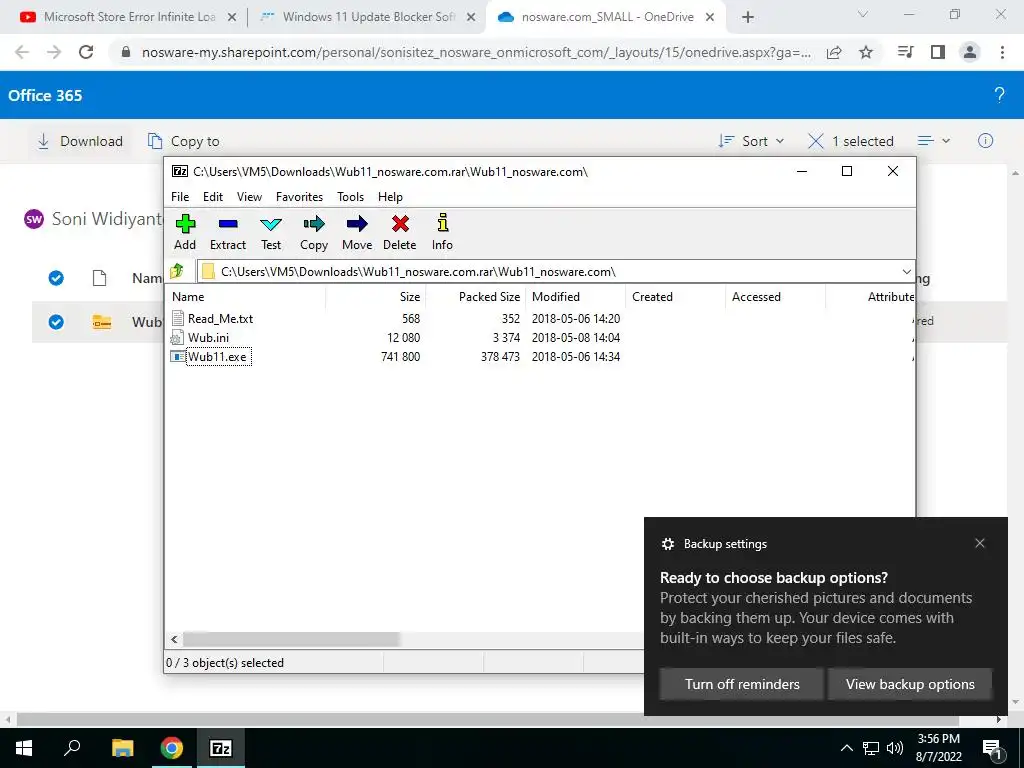Click the OneDrive Download button
Screen dimensions: 1024x768
(80, 141)
